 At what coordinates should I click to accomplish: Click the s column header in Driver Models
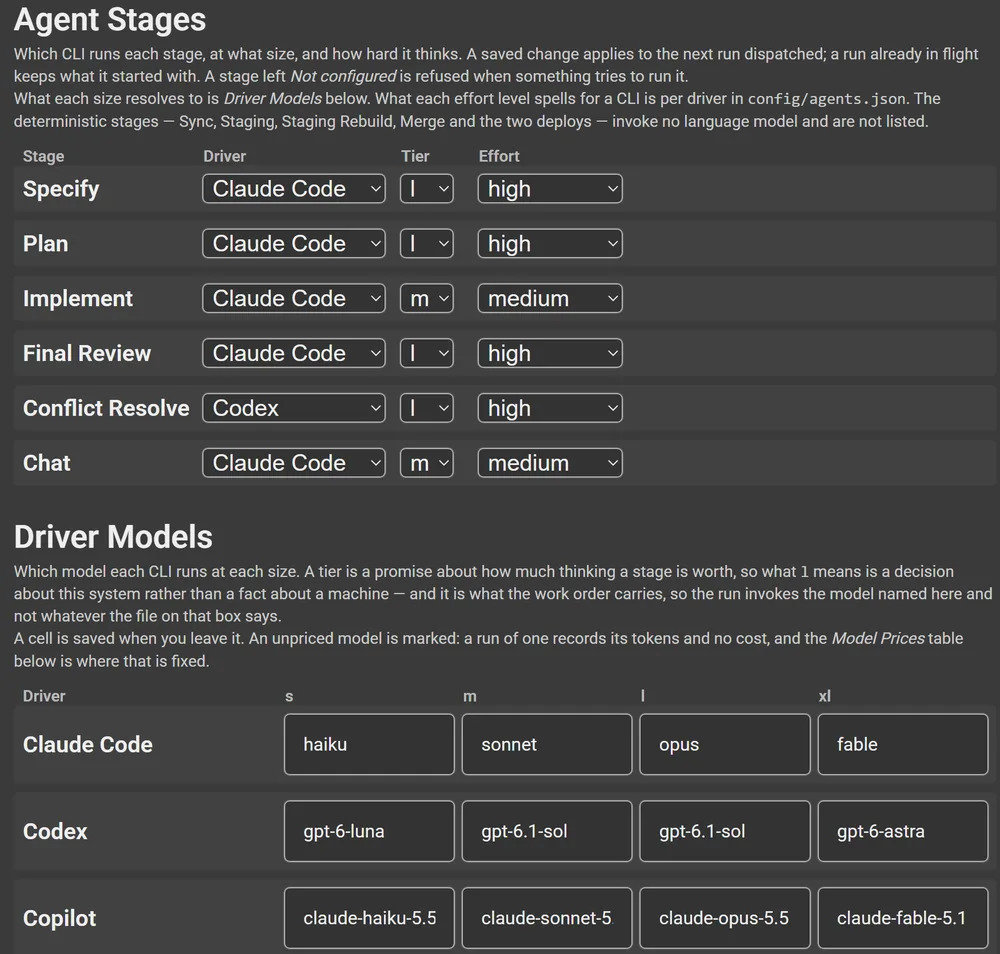click(x=289, y=696)
